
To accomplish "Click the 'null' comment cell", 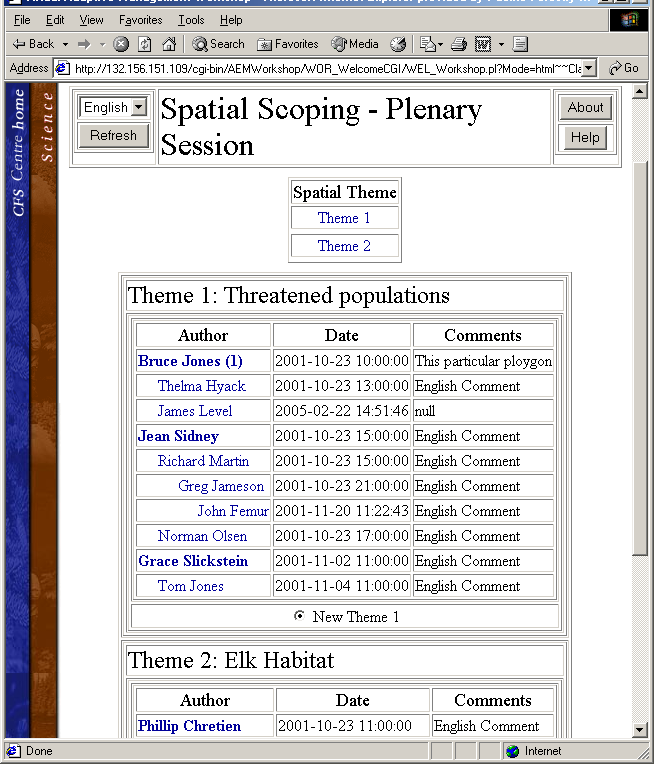I will tap(483, 411).
